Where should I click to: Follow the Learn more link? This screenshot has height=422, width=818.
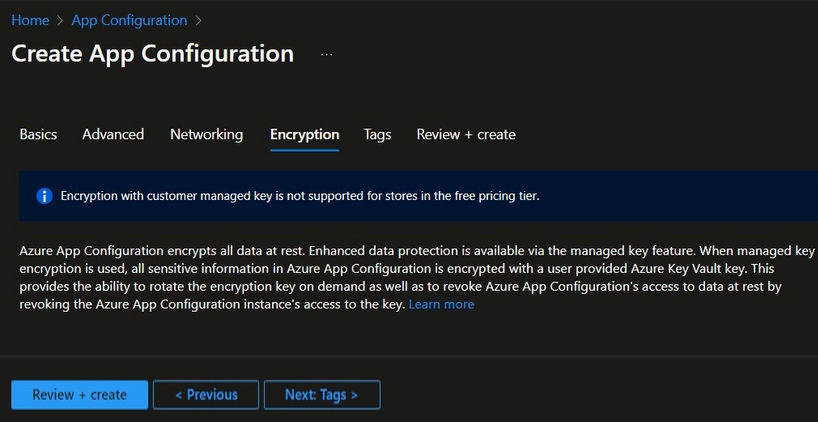coord(441,304)
